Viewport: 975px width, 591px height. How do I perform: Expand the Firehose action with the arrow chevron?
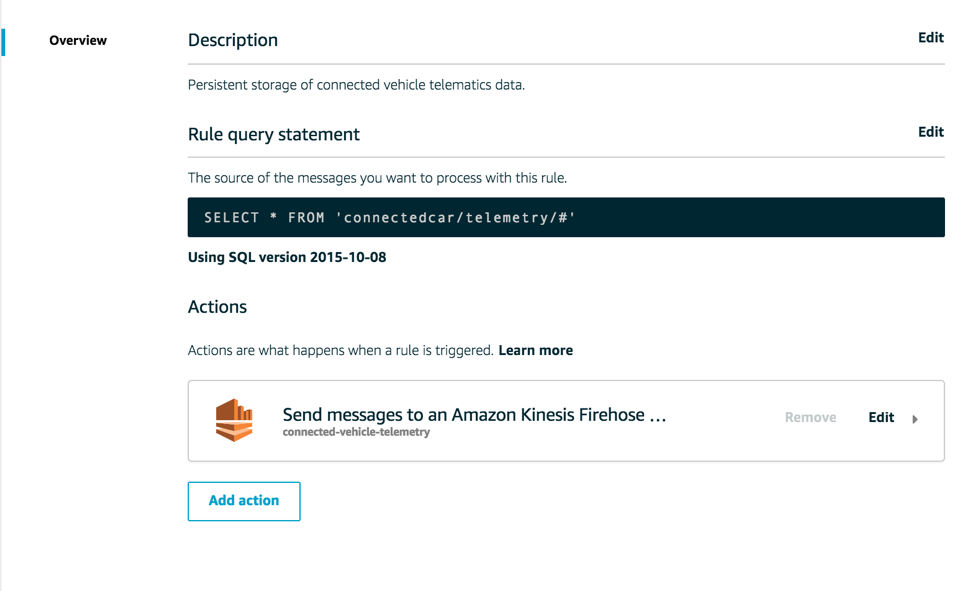pos(915,419)
